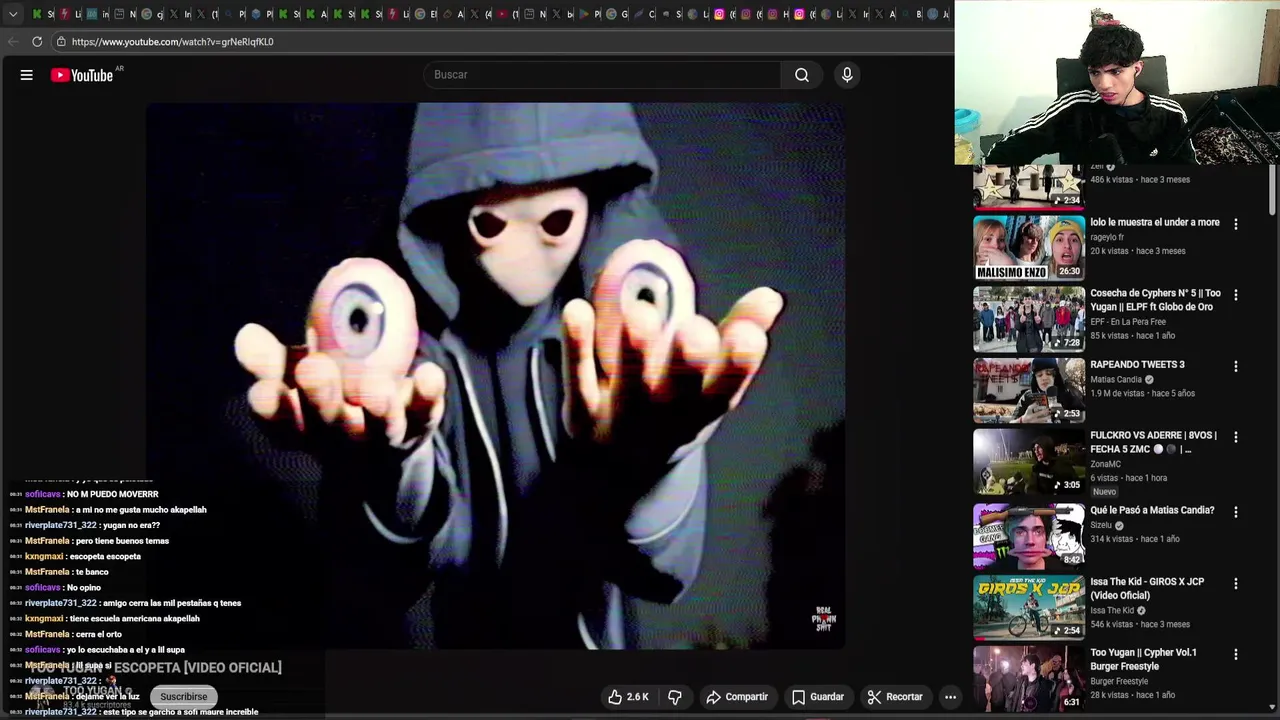1280x720 pixels.
Task: Click the 'Nuevo' badge under FULCKRO VS ADERRE
Action: pos(1104,492)
